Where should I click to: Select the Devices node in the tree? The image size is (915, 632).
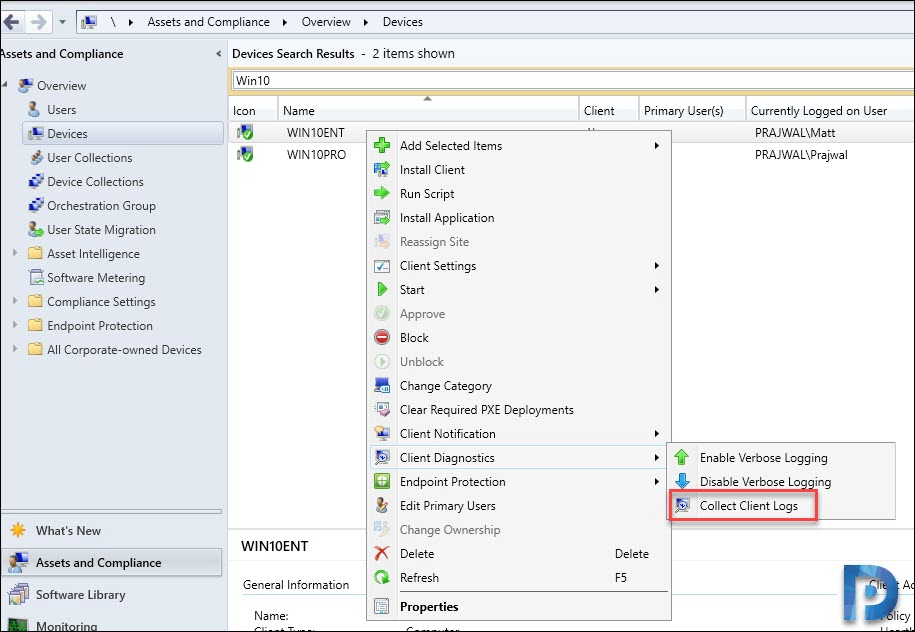point(123,133)
